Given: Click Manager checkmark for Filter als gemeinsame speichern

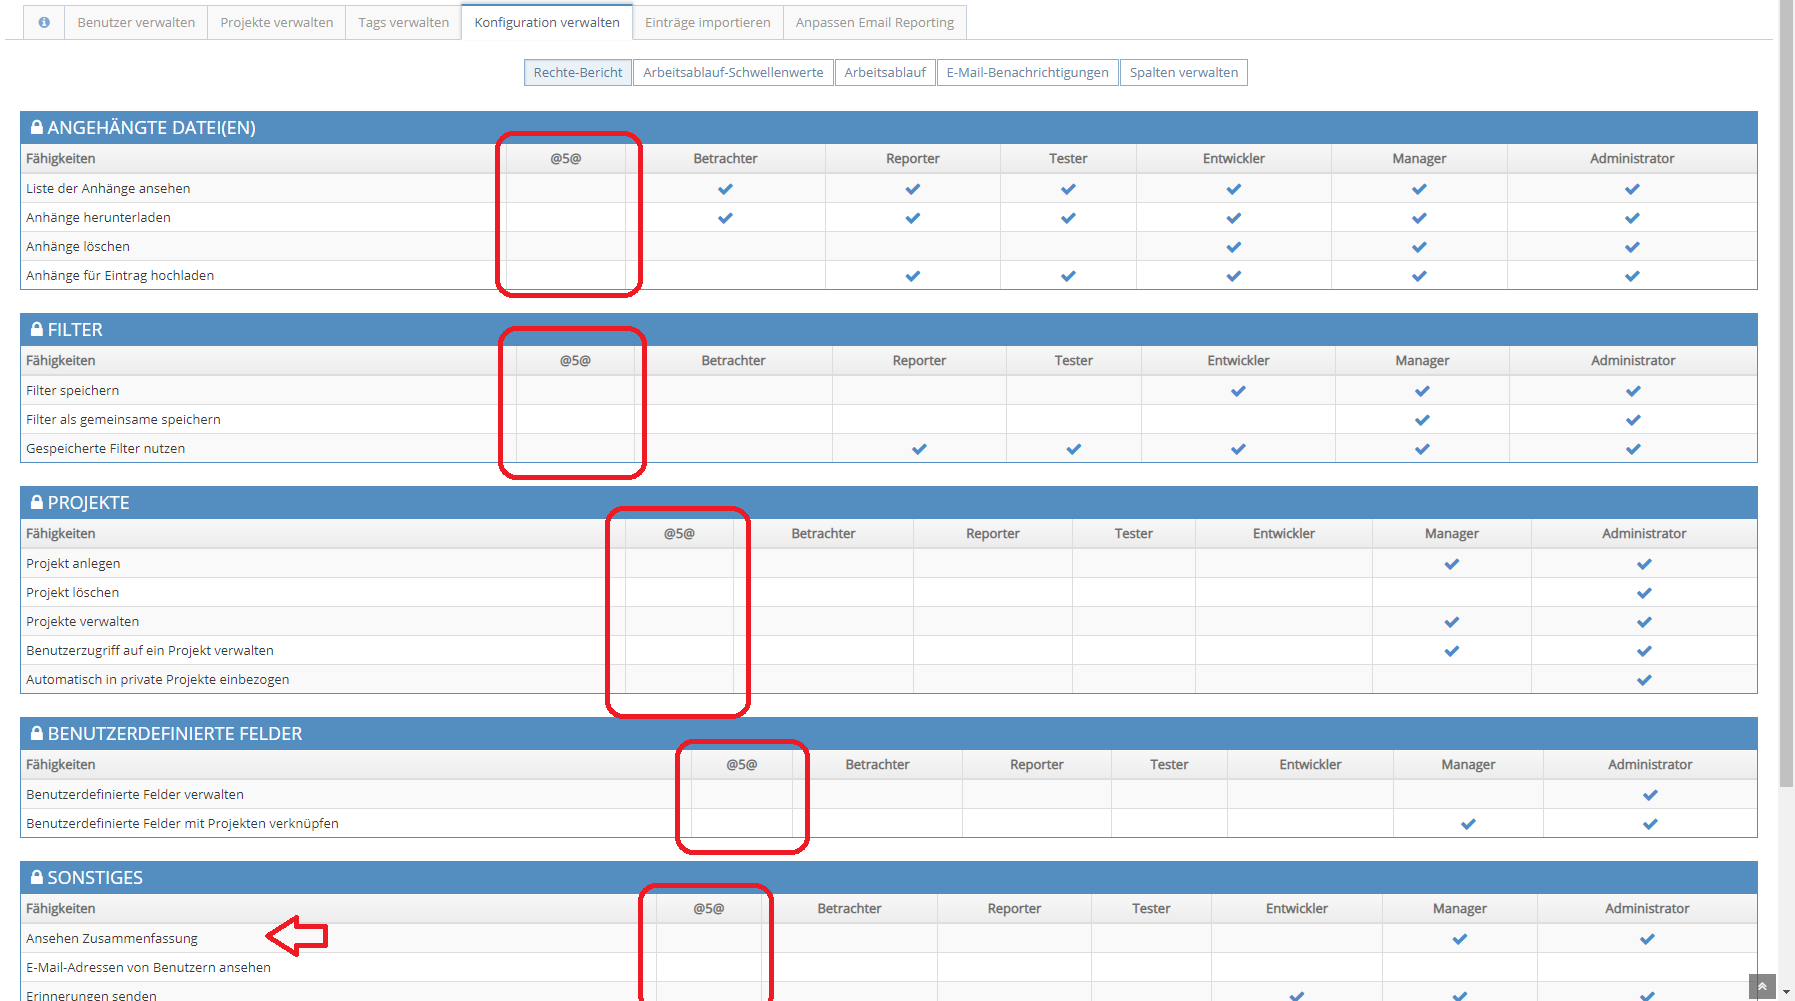Looking at the screenshot, I should (1421, 419).
